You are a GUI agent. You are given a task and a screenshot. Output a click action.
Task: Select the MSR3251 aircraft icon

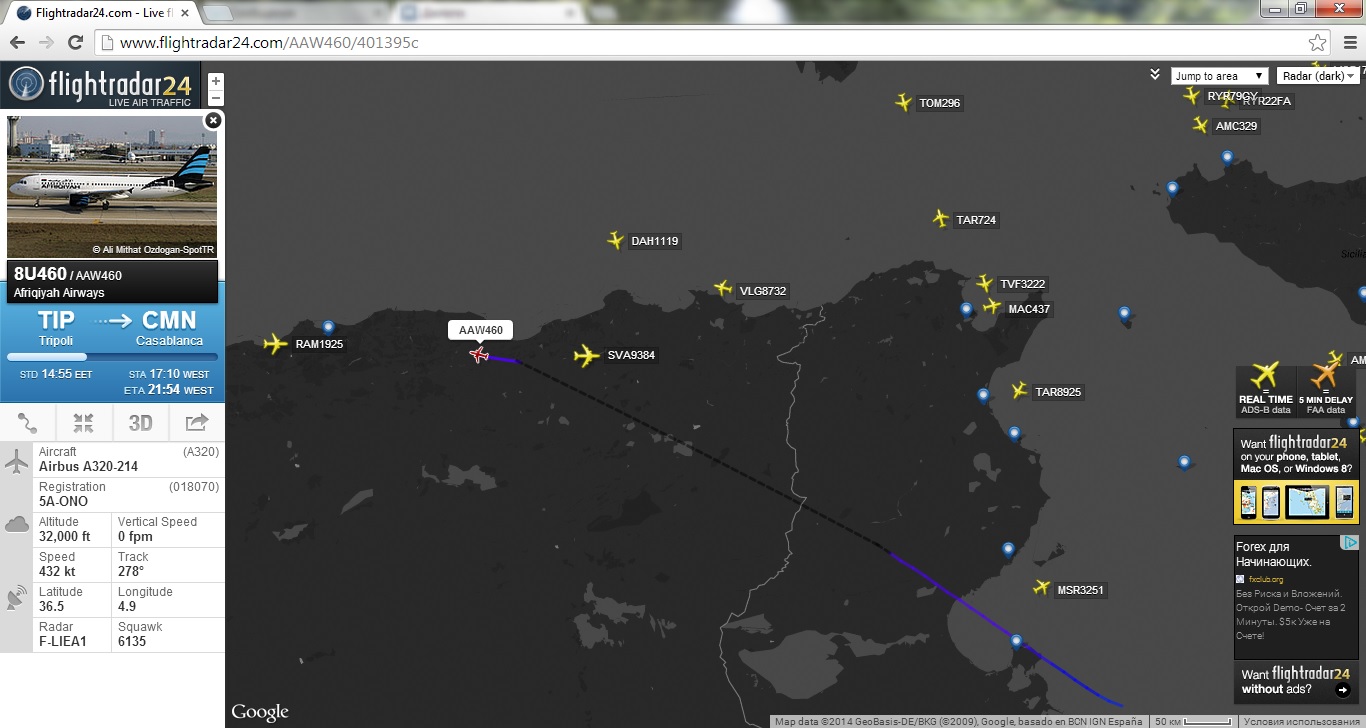pyautogui.click(x=1042, y=588)
